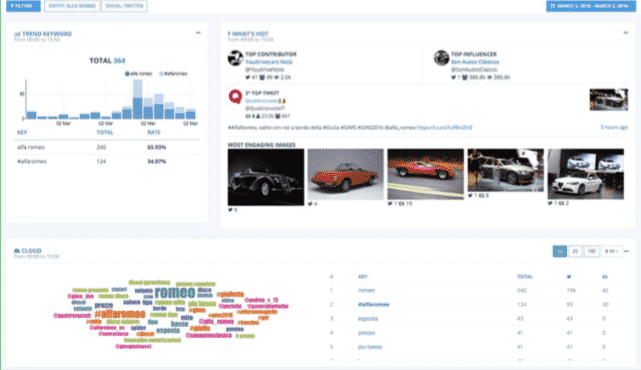Select the alfa romeo row in trend table
Viewport: 641px width, 370px height.
(x=107, y=147)
